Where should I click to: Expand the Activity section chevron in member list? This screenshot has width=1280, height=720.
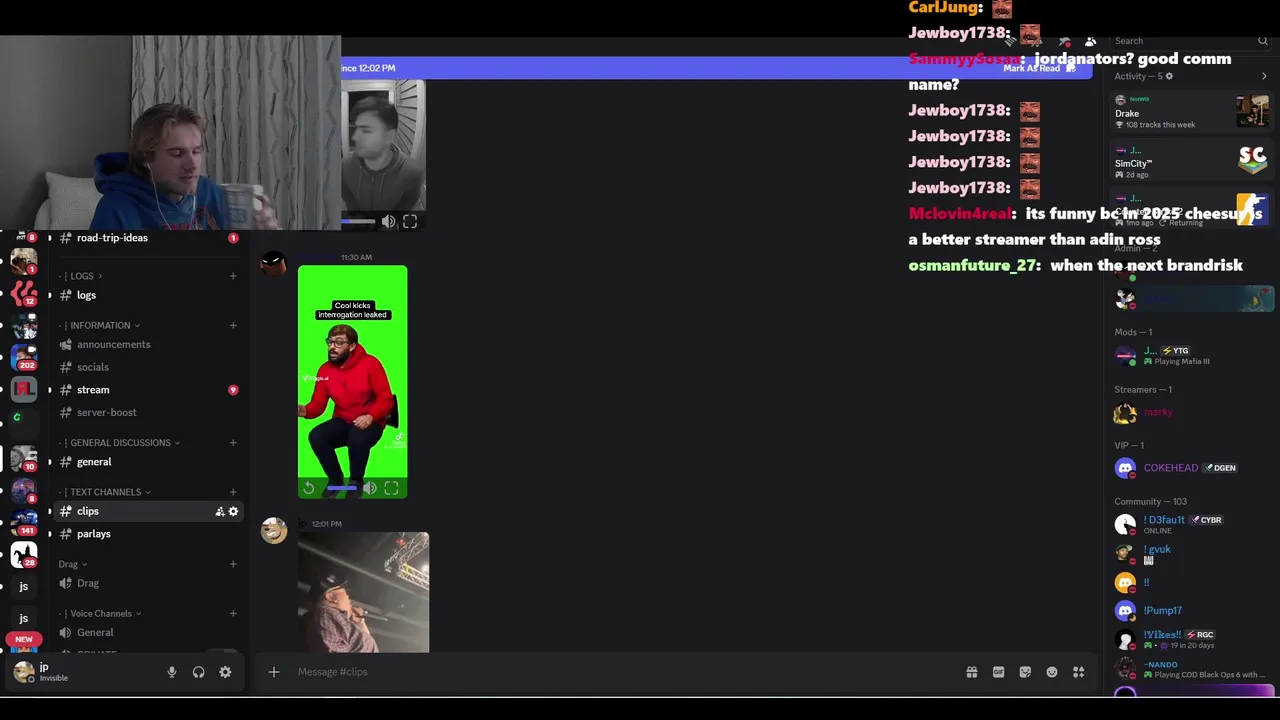point(1264,76)
